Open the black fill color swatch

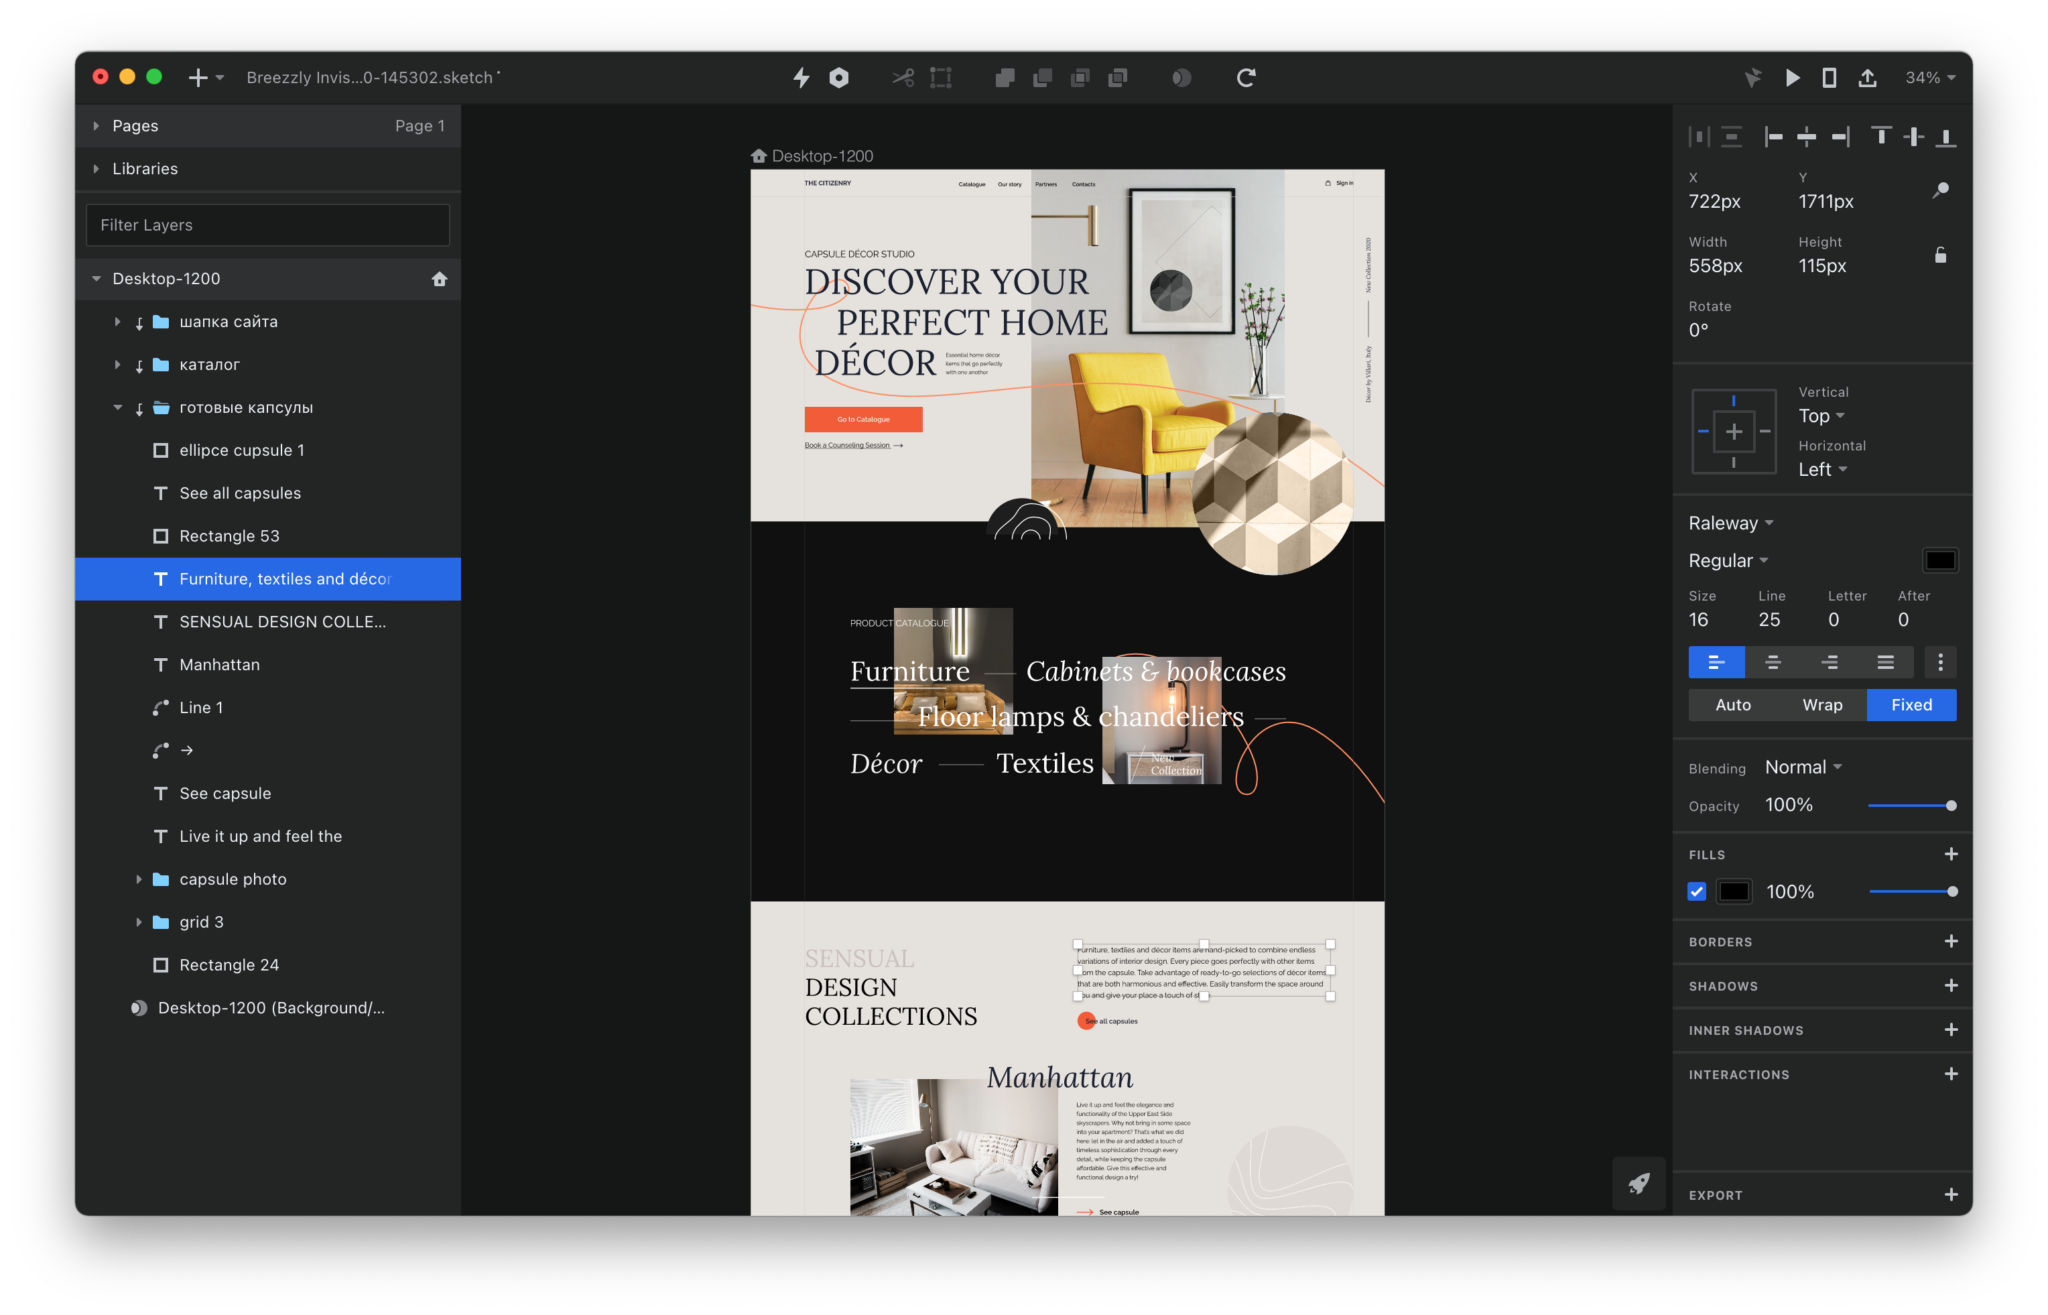point(1734,891)
